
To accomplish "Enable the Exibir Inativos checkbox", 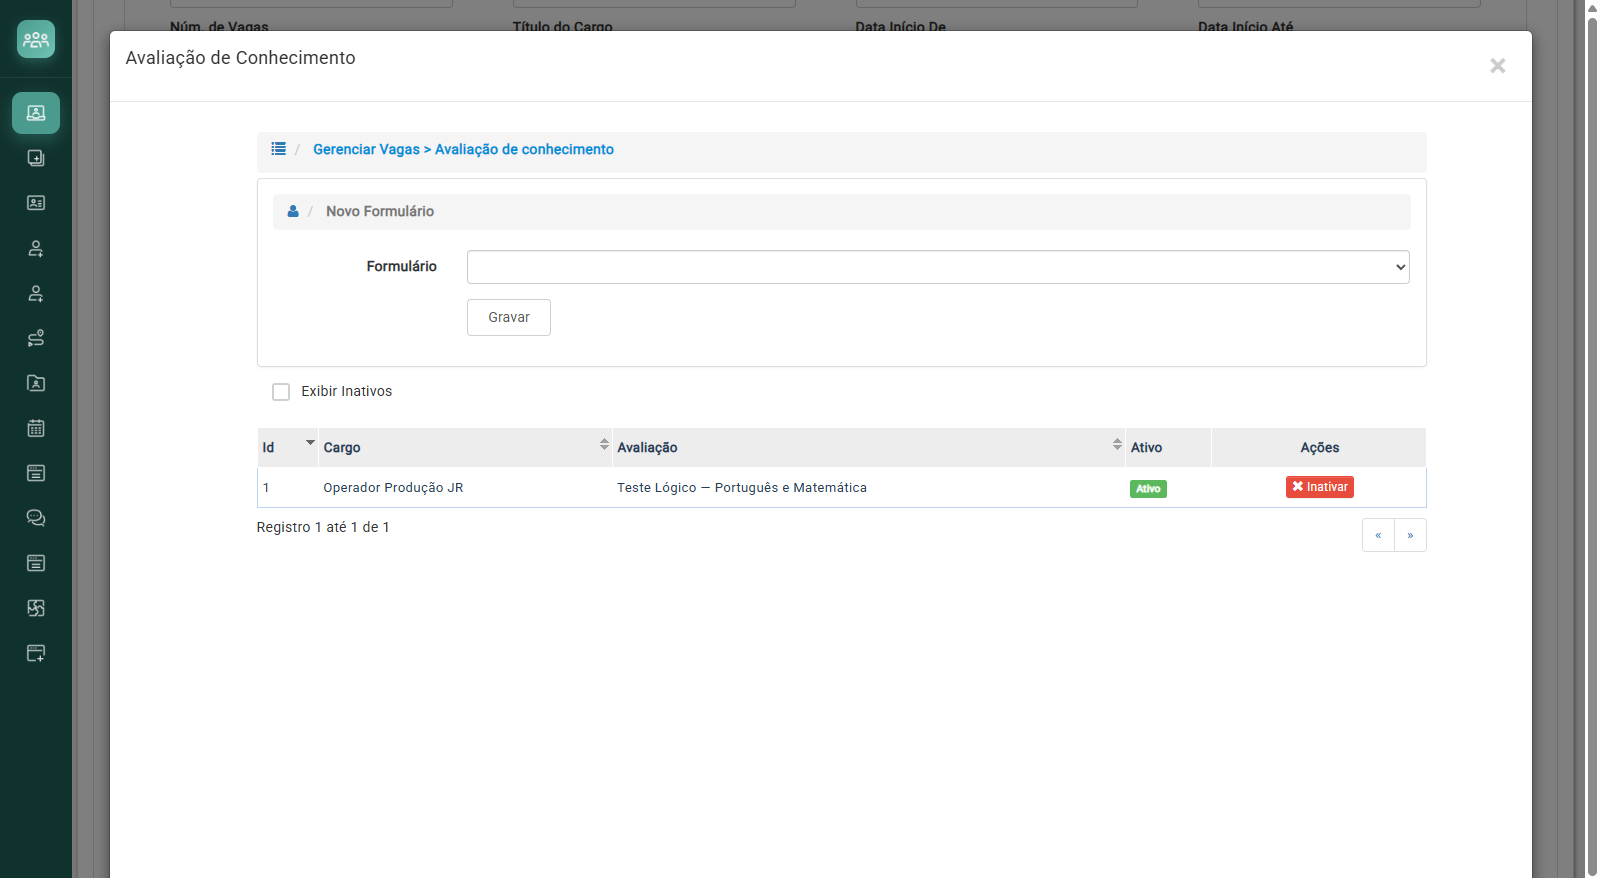I will coord(281,392).
